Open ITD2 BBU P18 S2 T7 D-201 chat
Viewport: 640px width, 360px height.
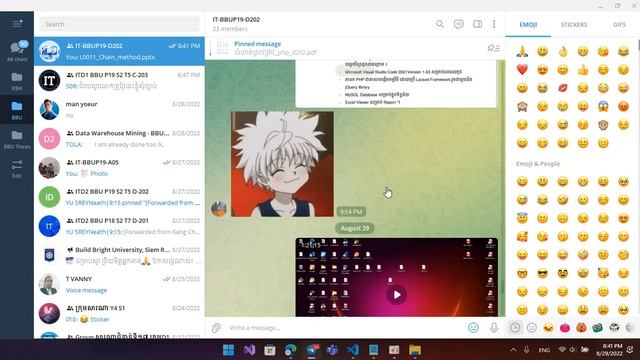pyautogui.click(x=119, y=226)
